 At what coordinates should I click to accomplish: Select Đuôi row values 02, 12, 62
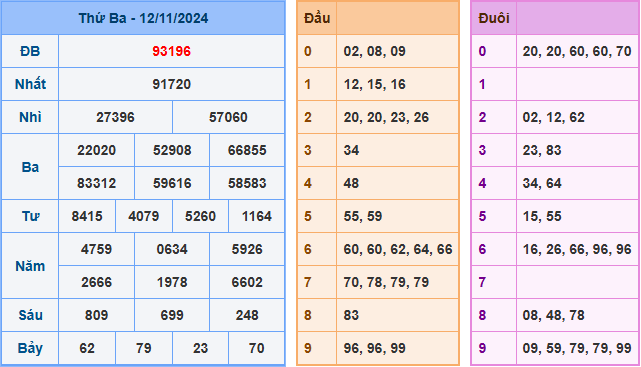tap(554, 117)
